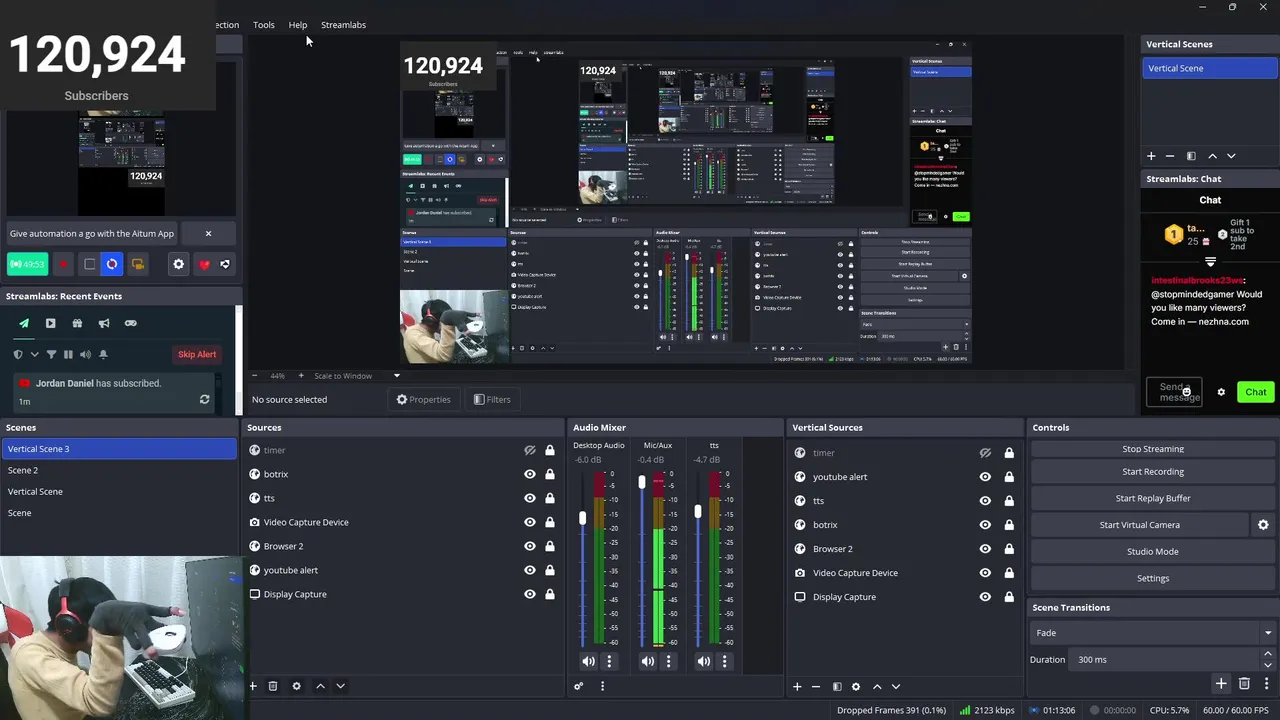Open Audio Mixer panel three-dot menu
Viewport: 1280px width, 720px height.
pos(602,686)
